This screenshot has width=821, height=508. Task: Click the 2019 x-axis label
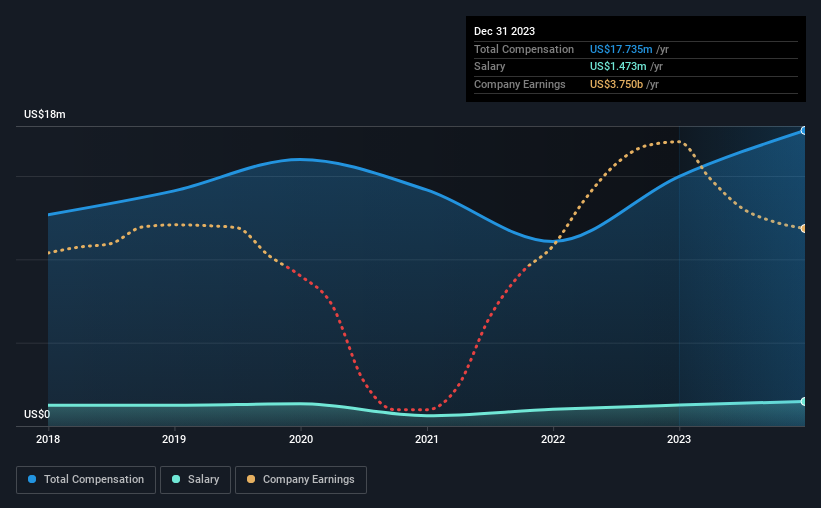point(174,439)
